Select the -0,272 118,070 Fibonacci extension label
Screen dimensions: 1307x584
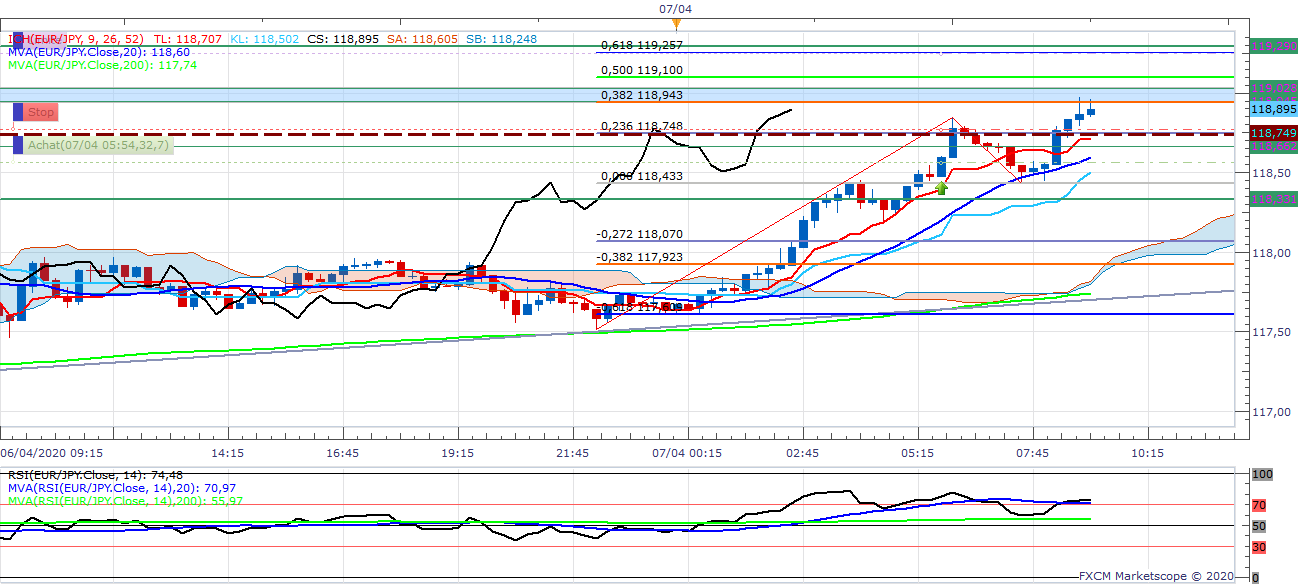click(641, 234)
